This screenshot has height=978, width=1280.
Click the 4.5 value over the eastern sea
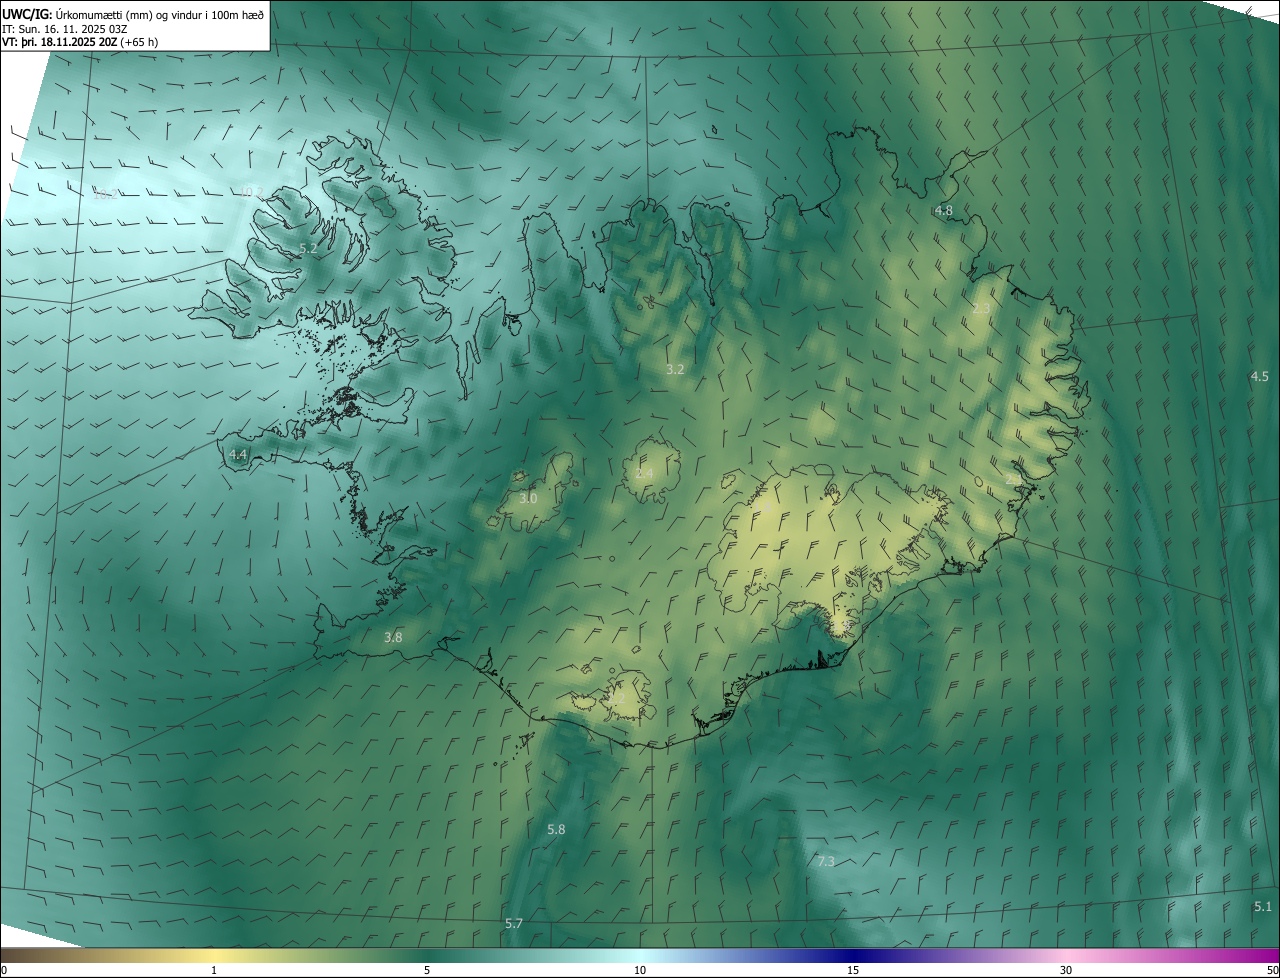1259,376
